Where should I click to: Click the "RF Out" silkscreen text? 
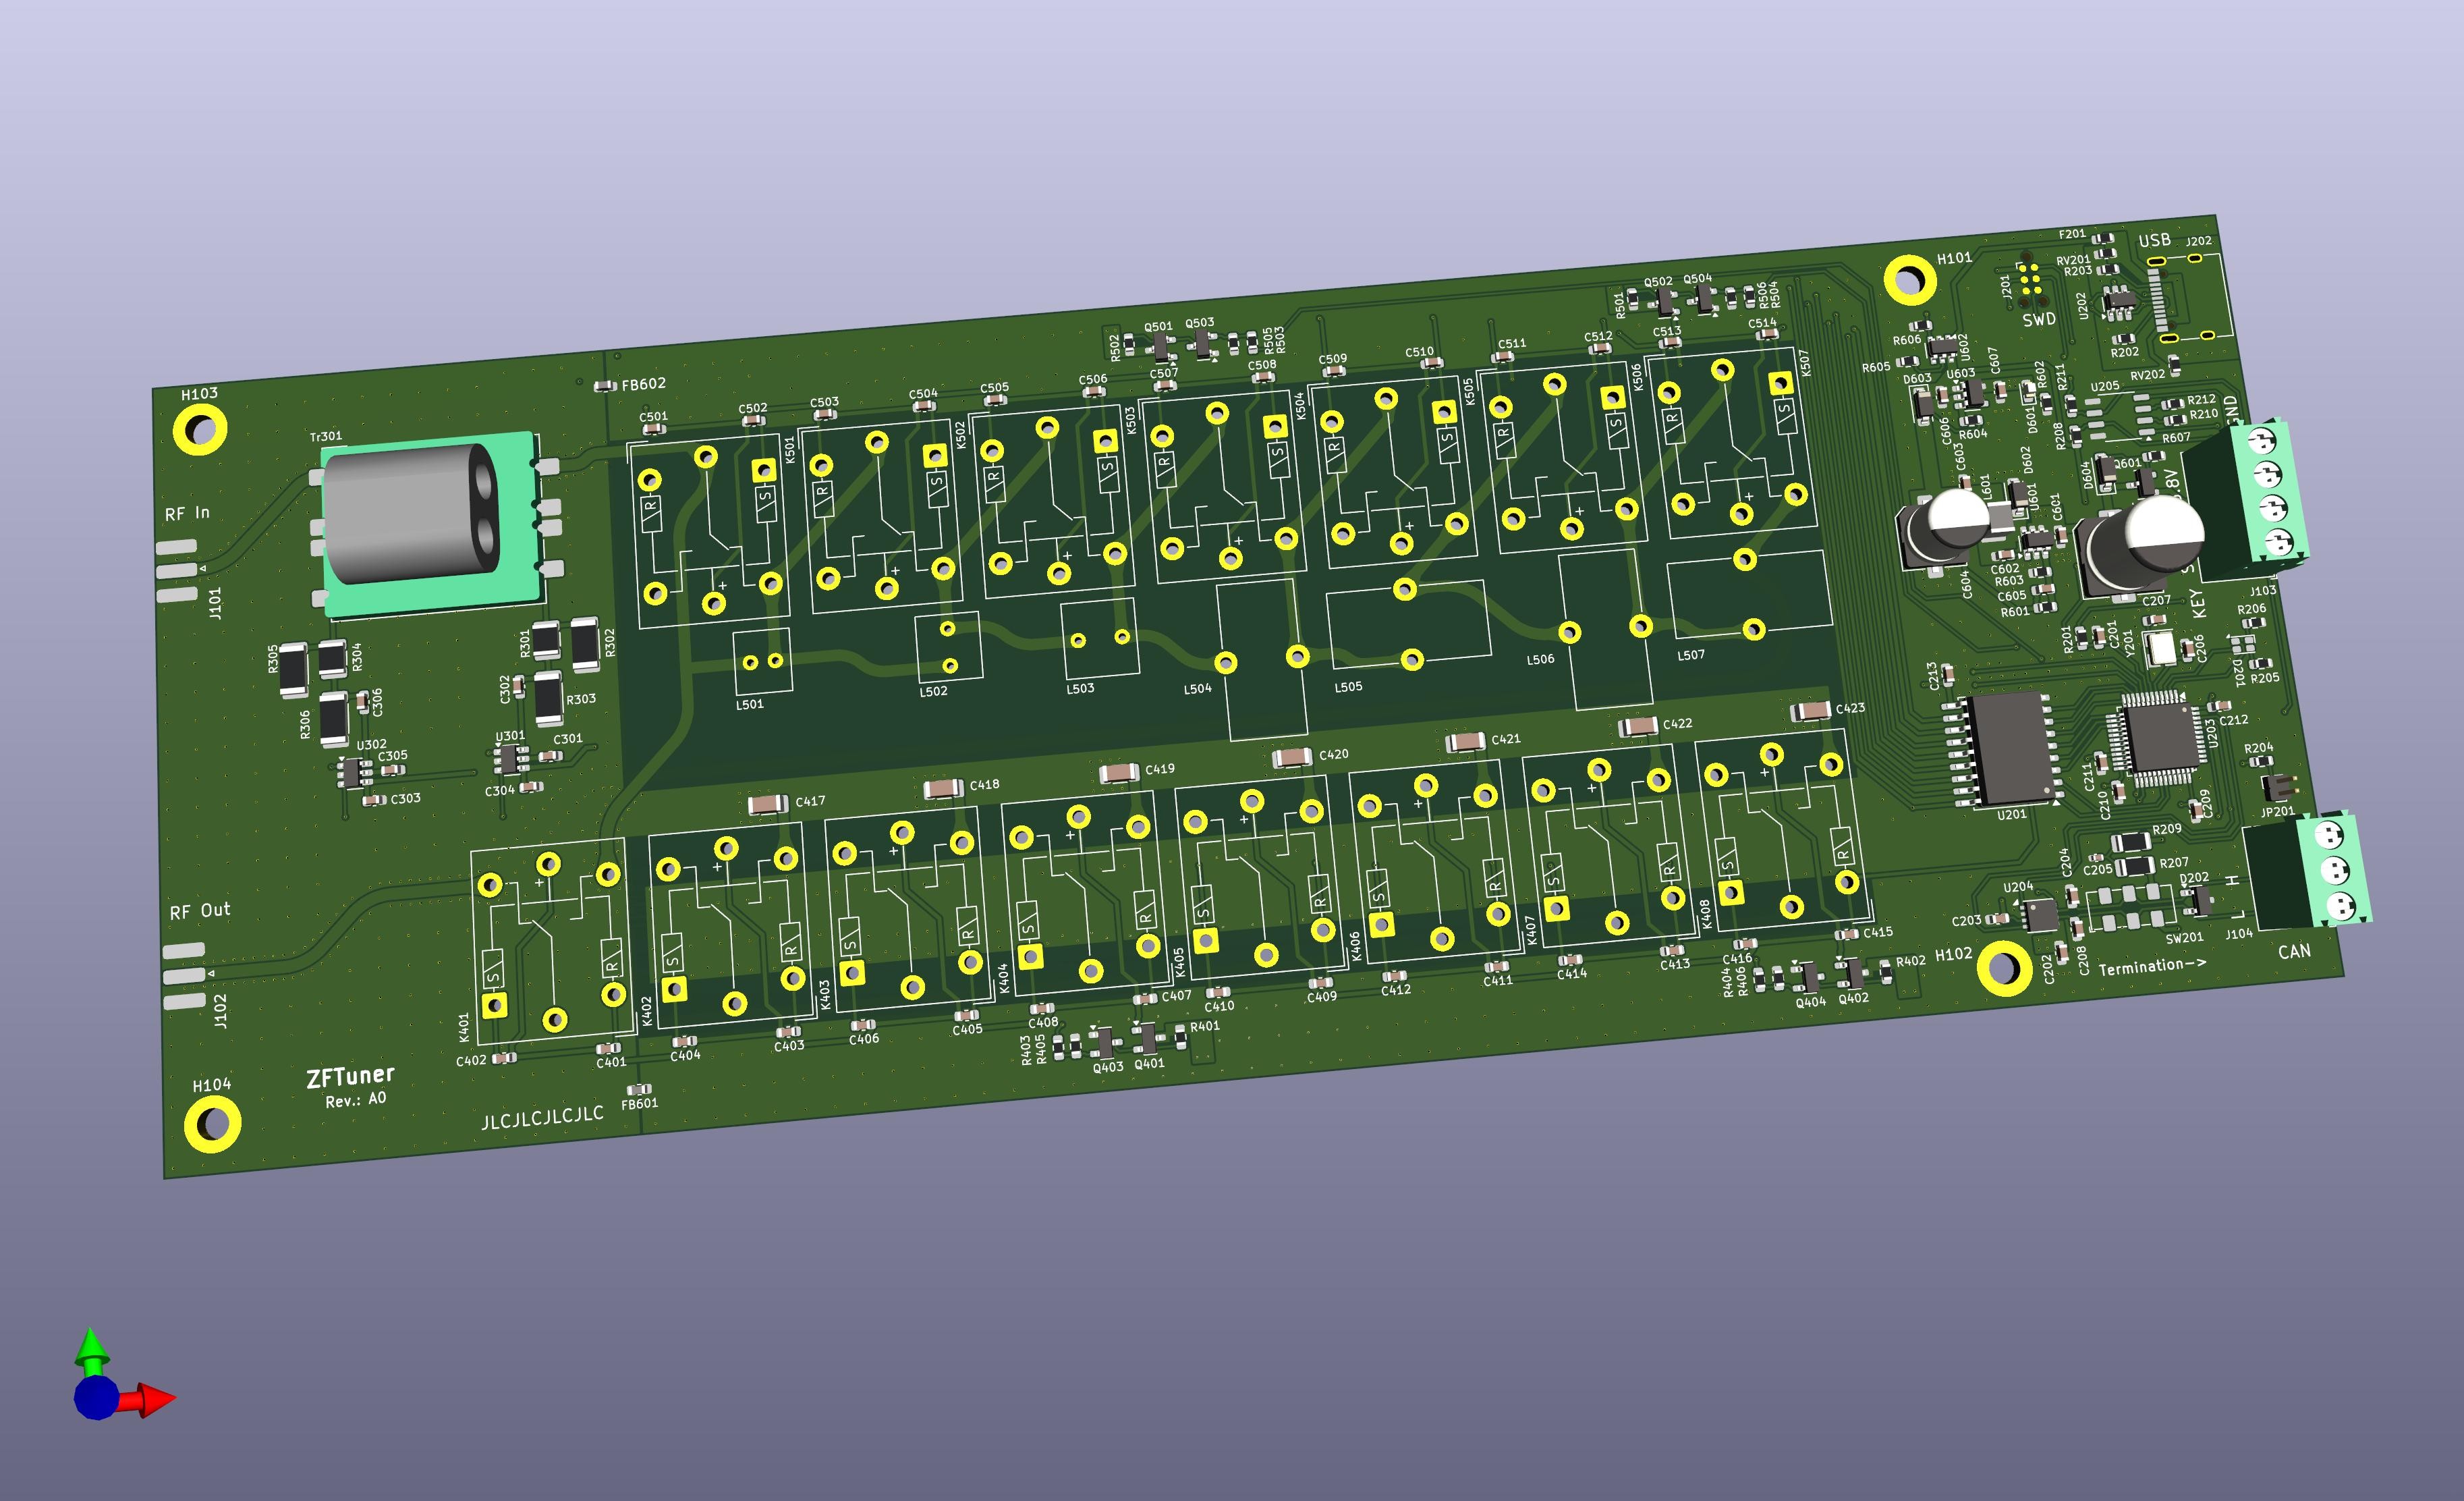click(x=200, y=911)
